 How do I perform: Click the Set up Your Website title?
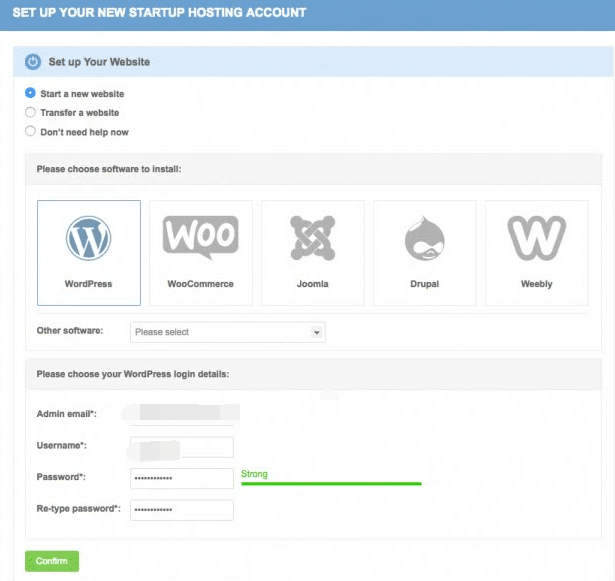pos(99,62)
